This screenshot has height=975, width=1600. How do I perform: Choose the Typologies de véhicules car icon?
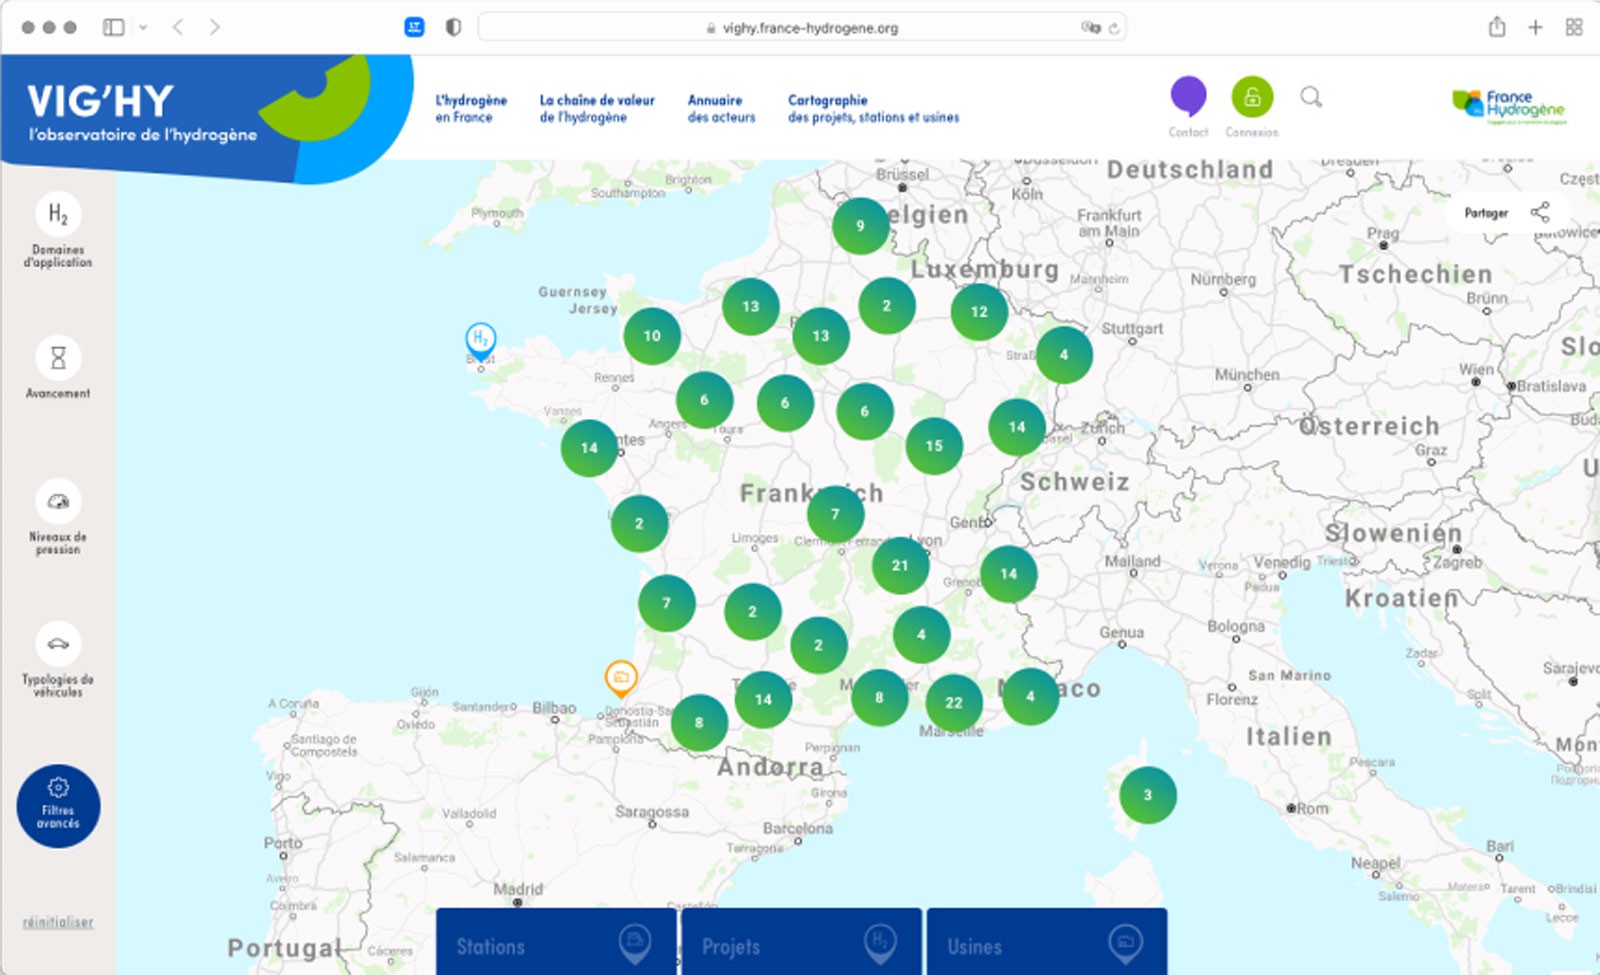click(x=58, y=645)
